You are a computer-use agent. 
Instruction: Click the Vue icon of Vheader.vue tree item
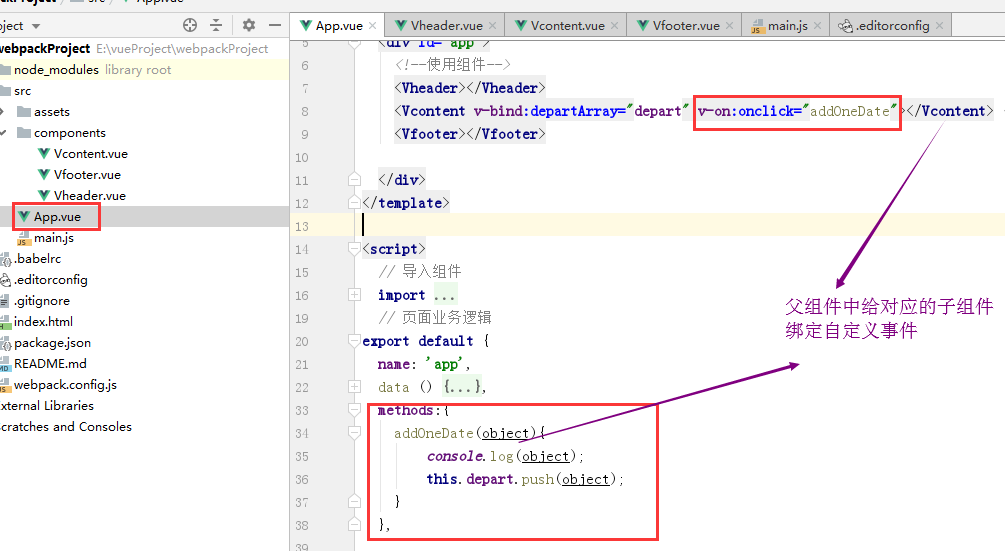pyautogui.click(x=44, y=196)
